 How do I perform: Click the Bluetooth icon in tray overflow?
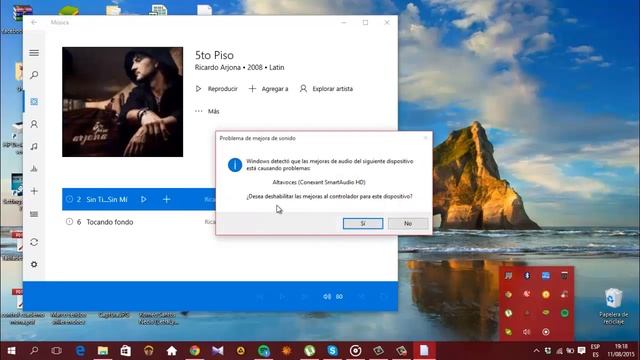[527, 276]
